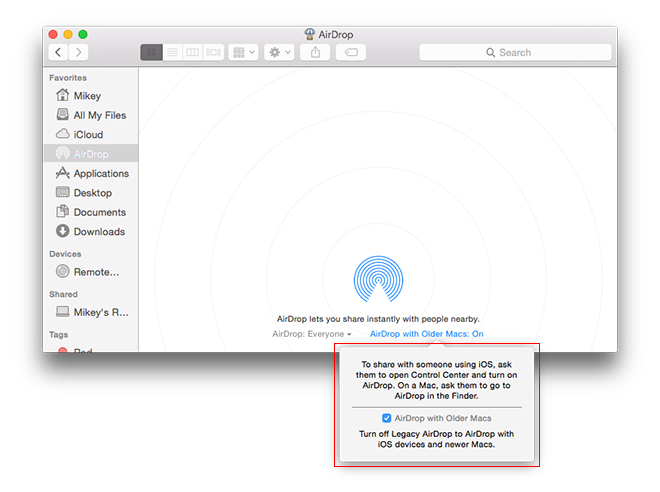Click the yellow minimize window button

(68, 34)
